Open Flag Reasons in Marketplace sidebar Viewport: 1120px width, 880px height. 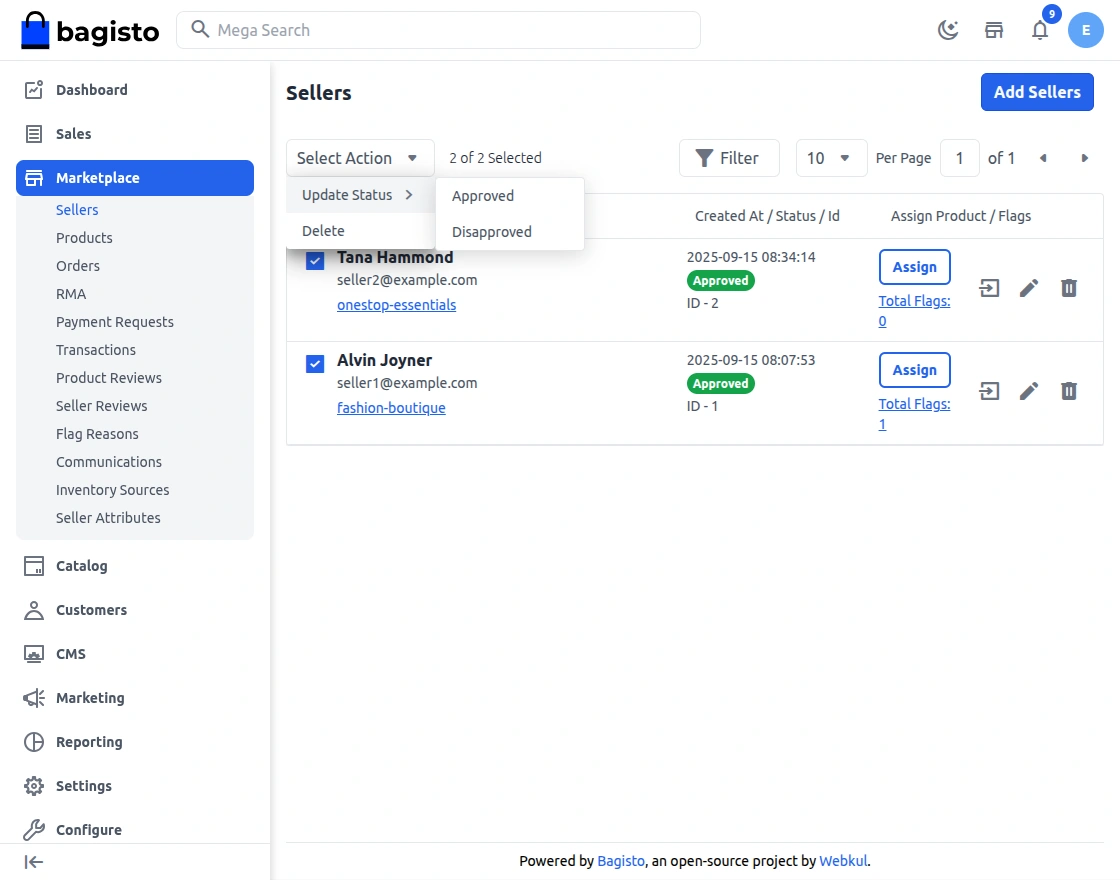coord(97,434)
